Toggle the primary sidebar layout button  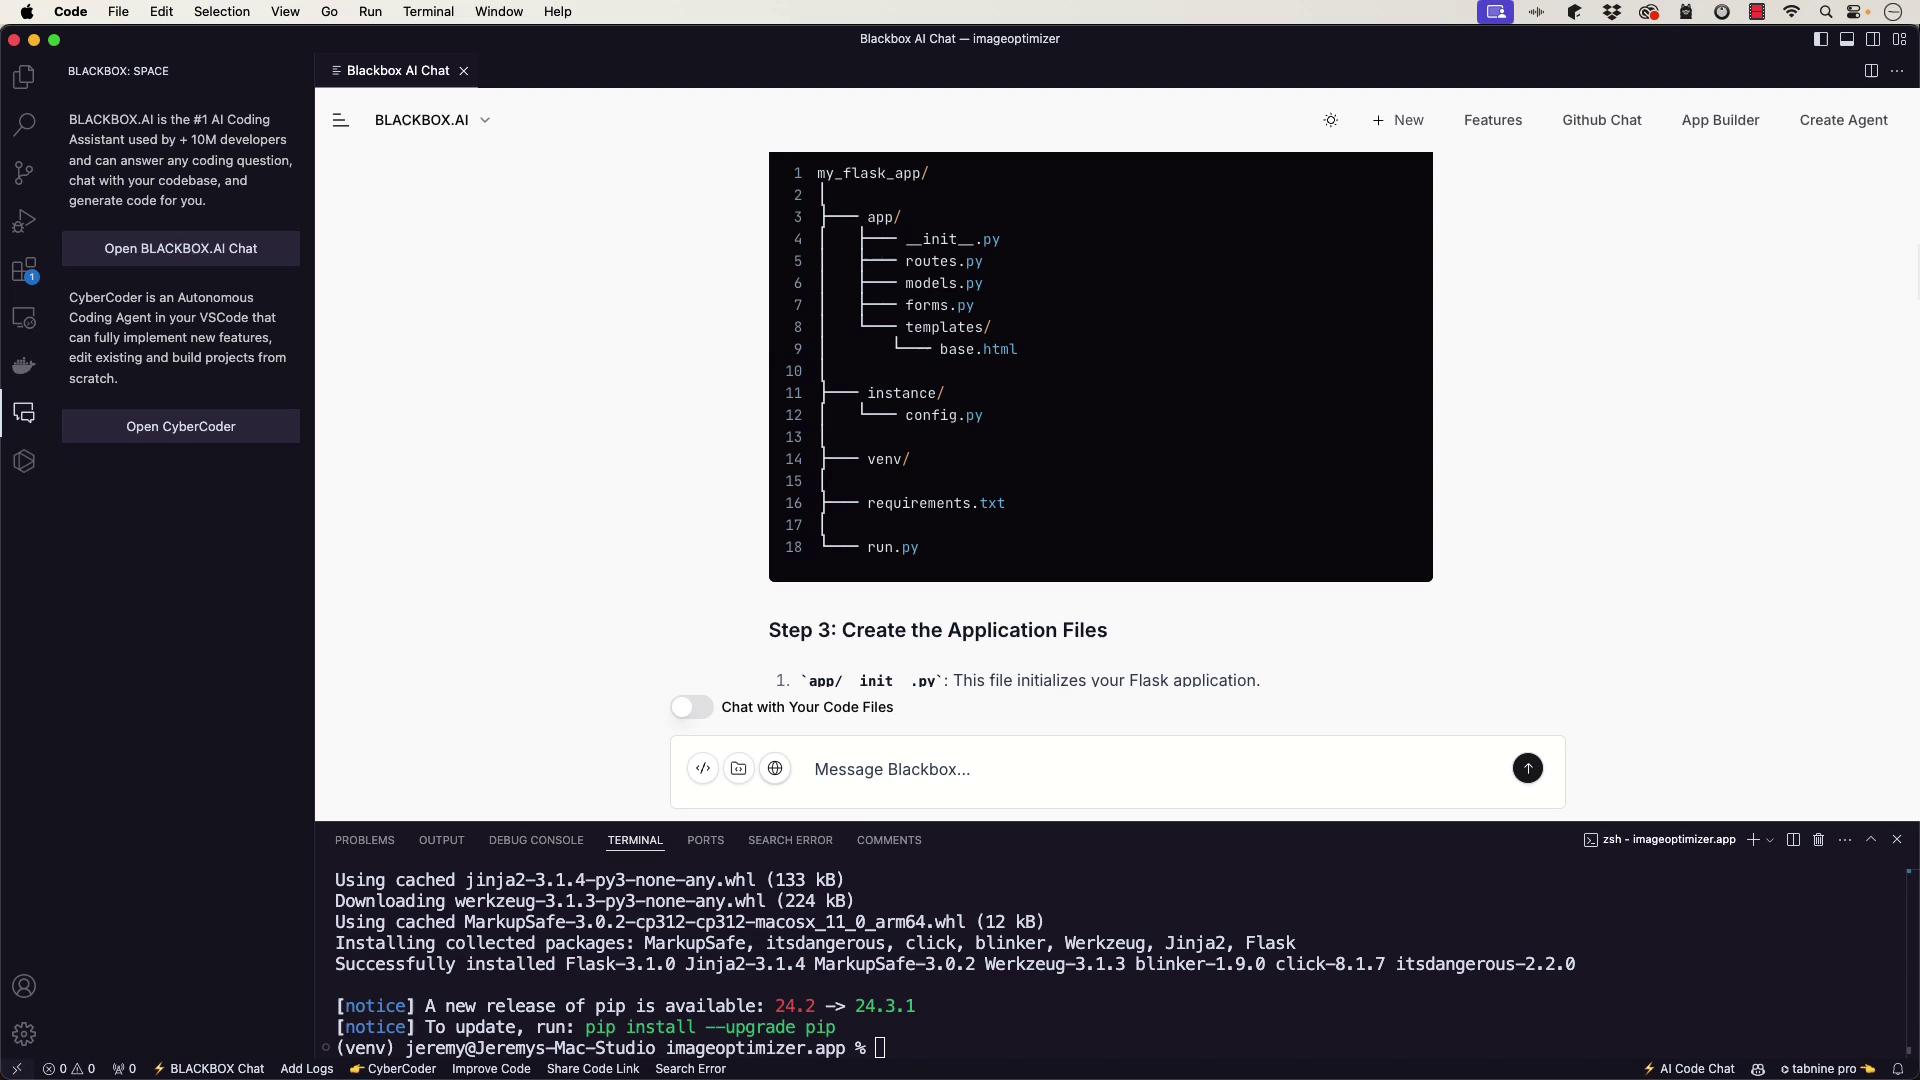[1821, 39]
